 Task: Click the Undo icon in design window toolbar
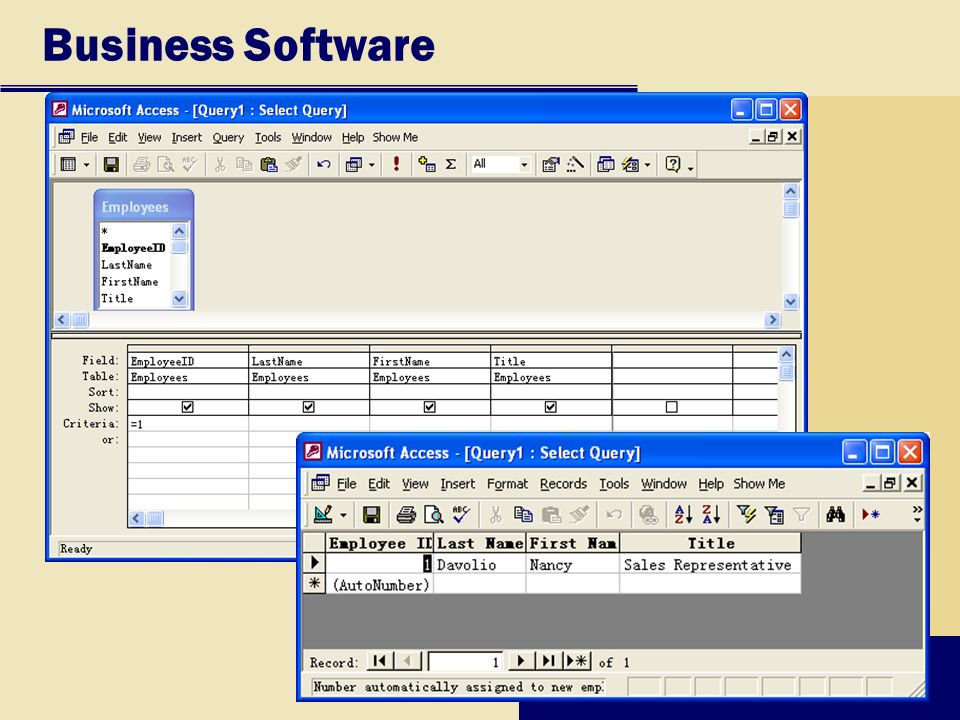323,164
